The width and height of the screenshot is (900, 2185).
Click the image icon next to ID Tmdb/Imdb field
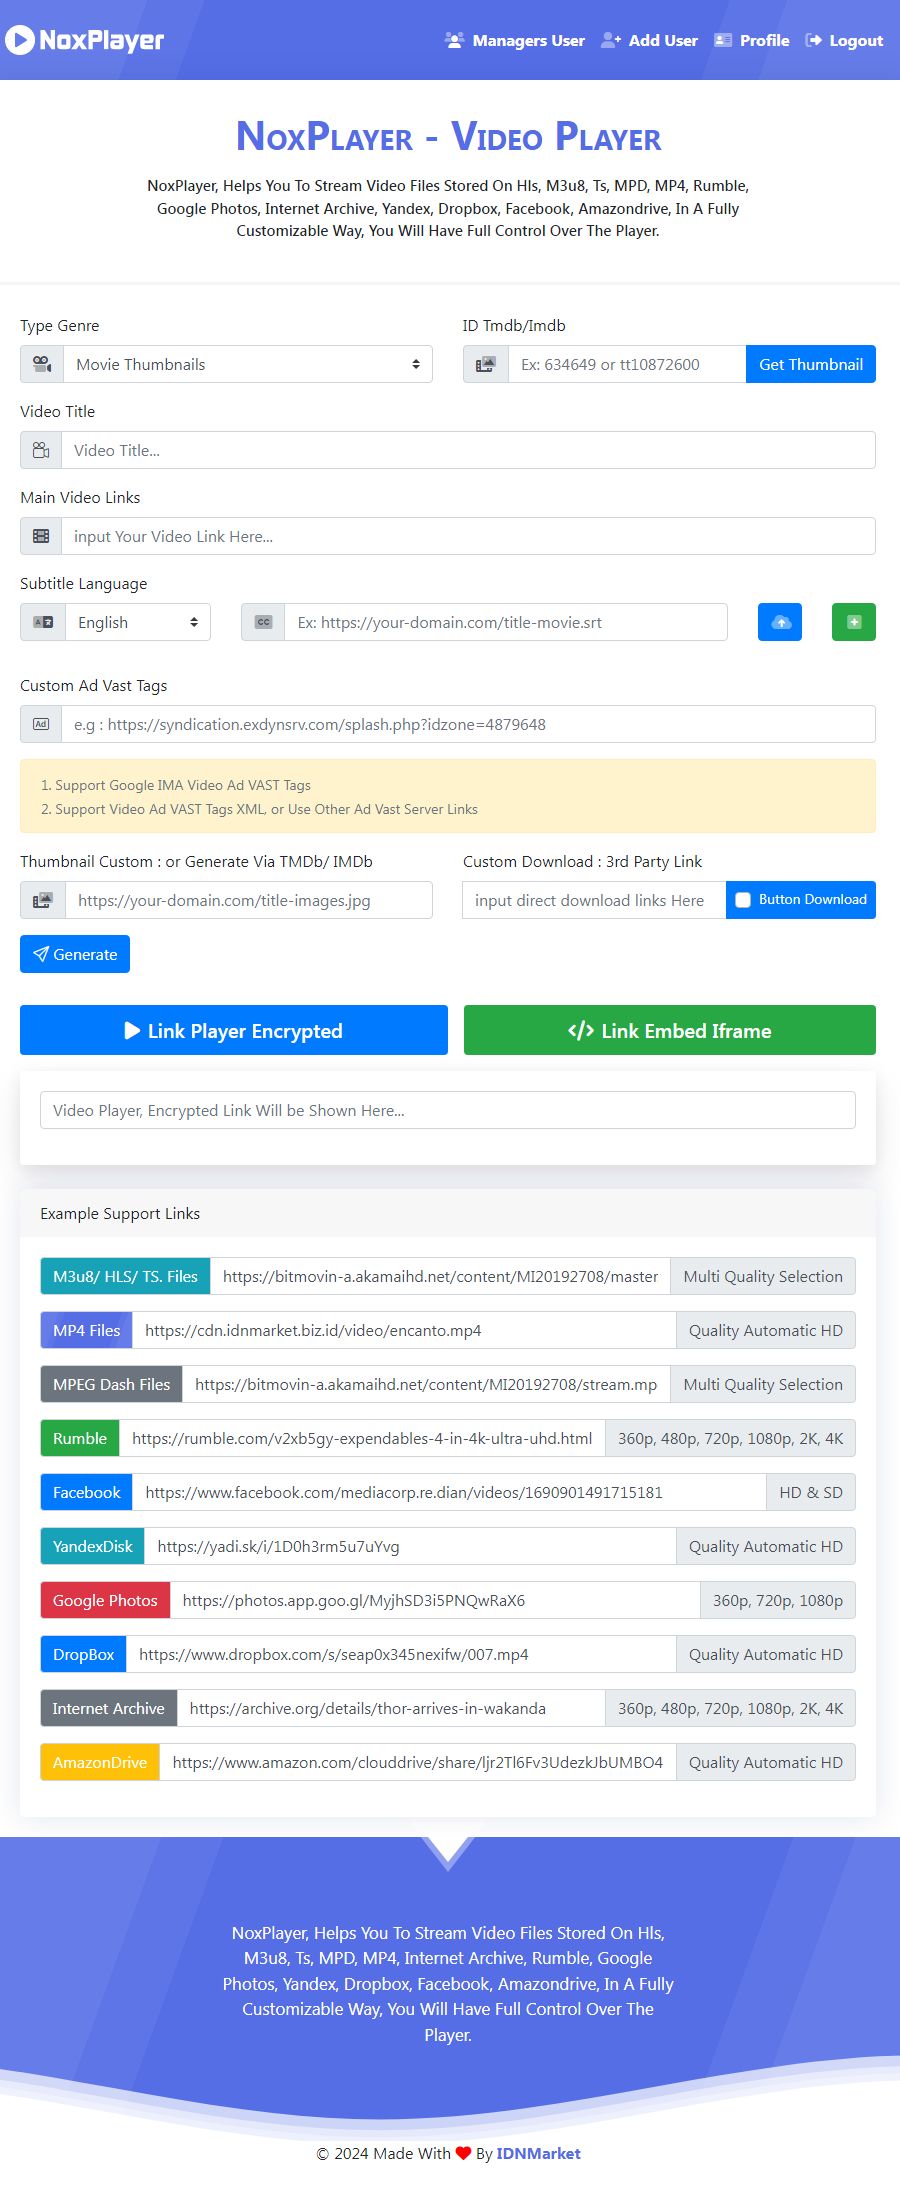pyautogui.click(x=485, y=364)
